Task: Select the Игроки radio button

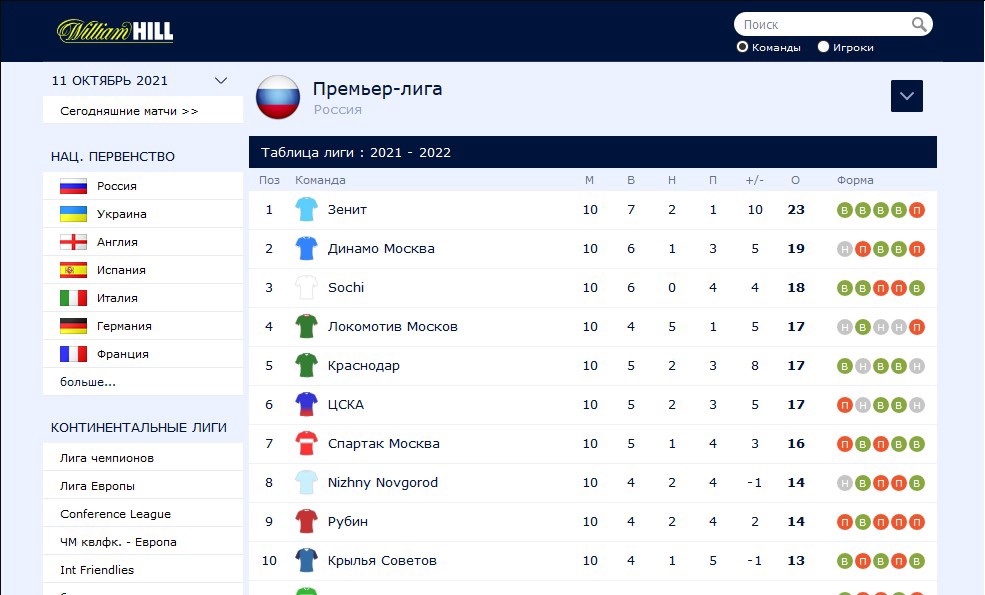Action: (x=824, y=47)
